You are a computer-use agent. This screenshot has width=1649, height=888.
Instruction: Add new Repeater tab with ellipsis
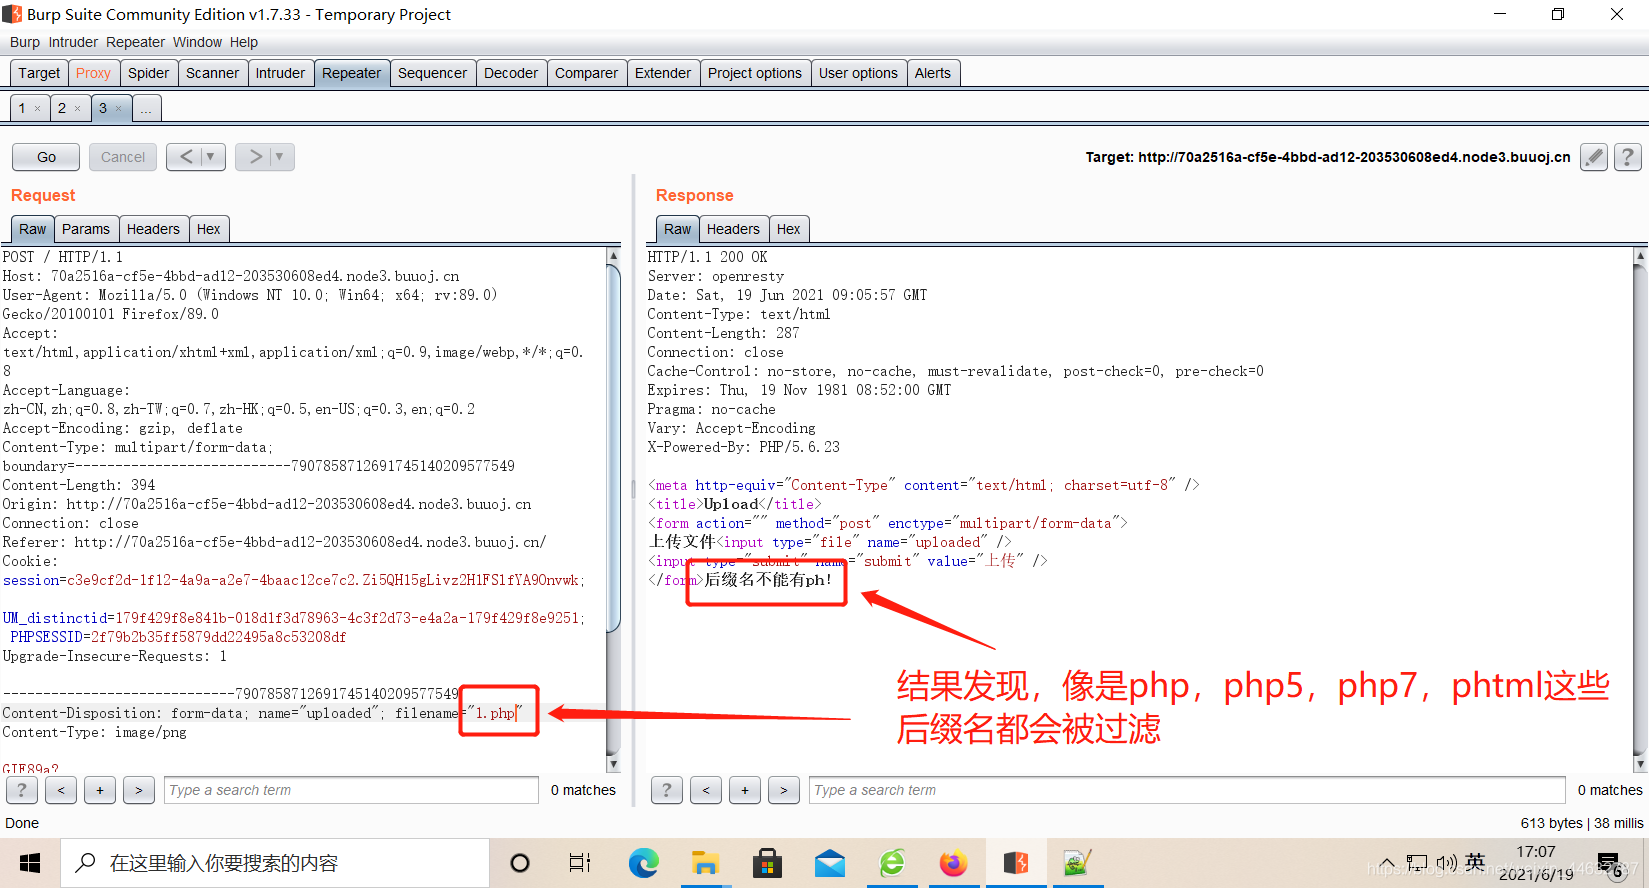coord(146,108)
